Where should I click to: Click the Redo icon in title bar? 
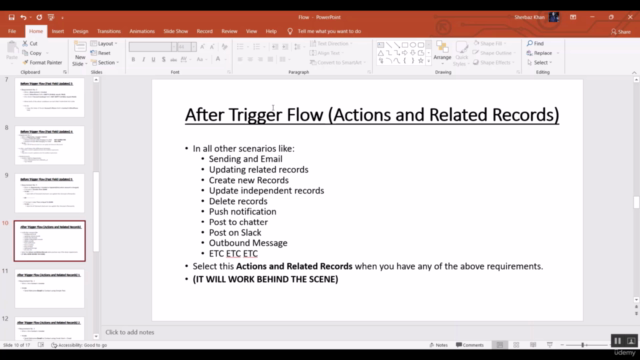pyautogui.click(x=39, y=17)
